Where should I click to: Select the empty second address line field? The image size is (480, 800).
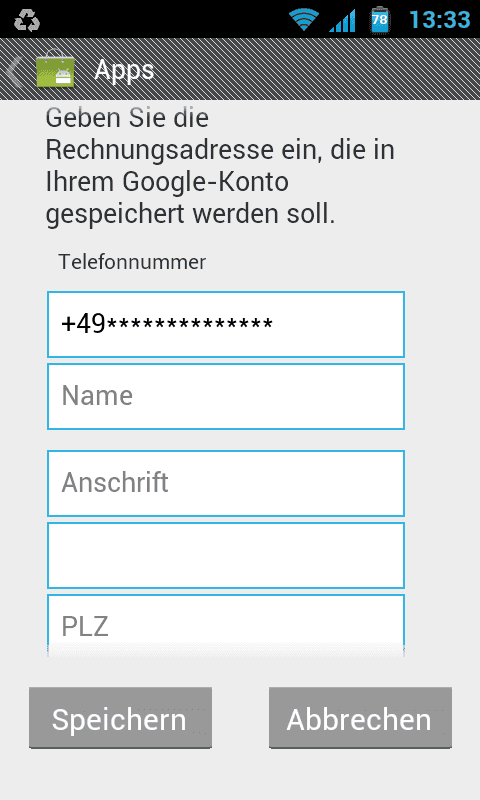226,555
